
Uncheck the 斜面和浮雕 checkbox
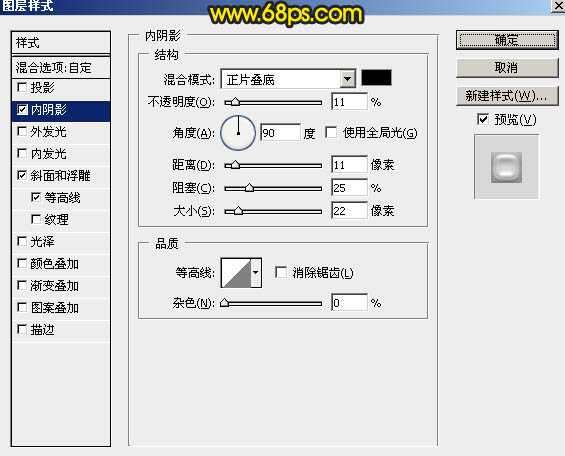tap(22, 175)
